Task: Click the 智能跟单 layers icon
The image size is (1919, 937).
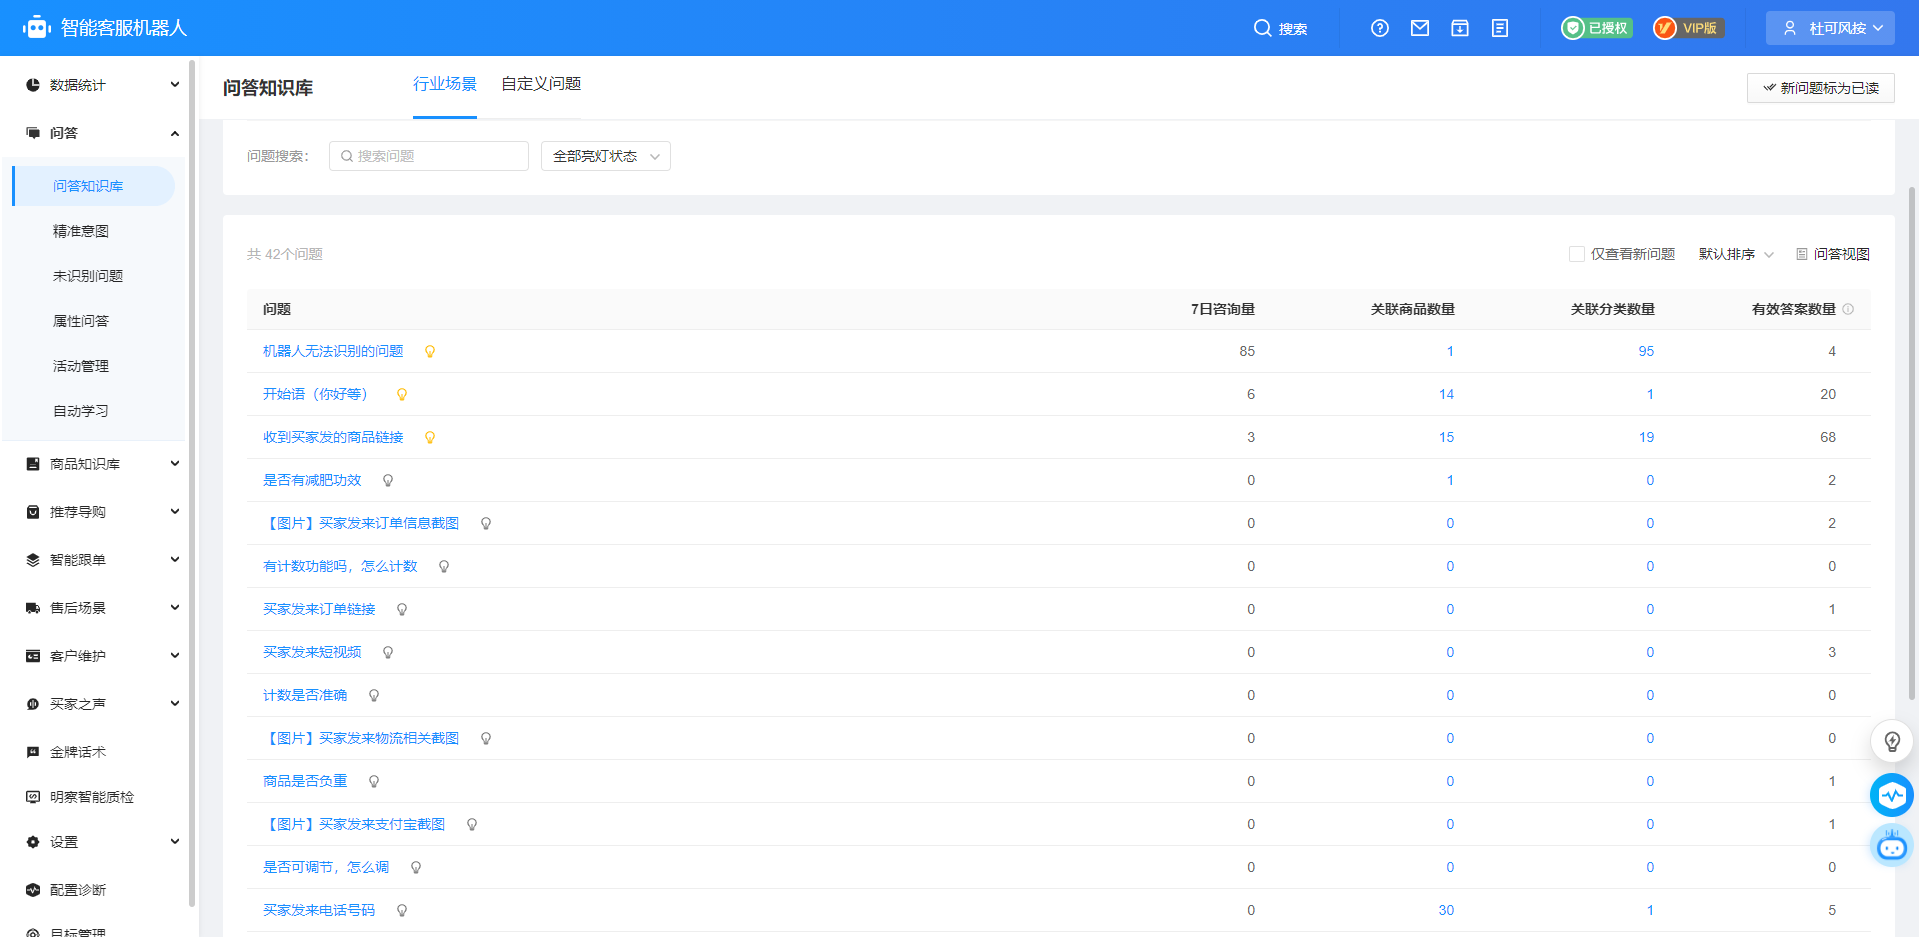Action: pyautogui.click(x=33, y=560)
